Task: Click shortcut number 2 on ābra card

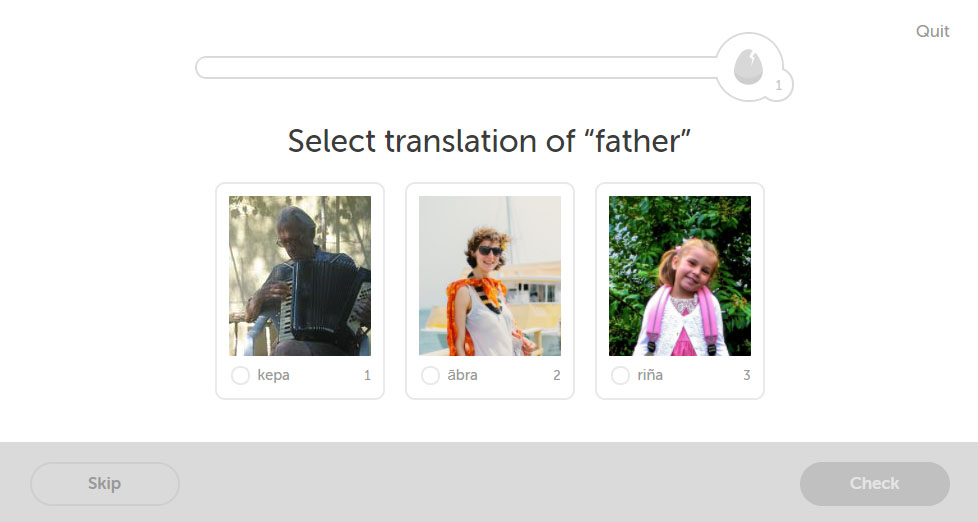Action: click(x=557, y=376)
